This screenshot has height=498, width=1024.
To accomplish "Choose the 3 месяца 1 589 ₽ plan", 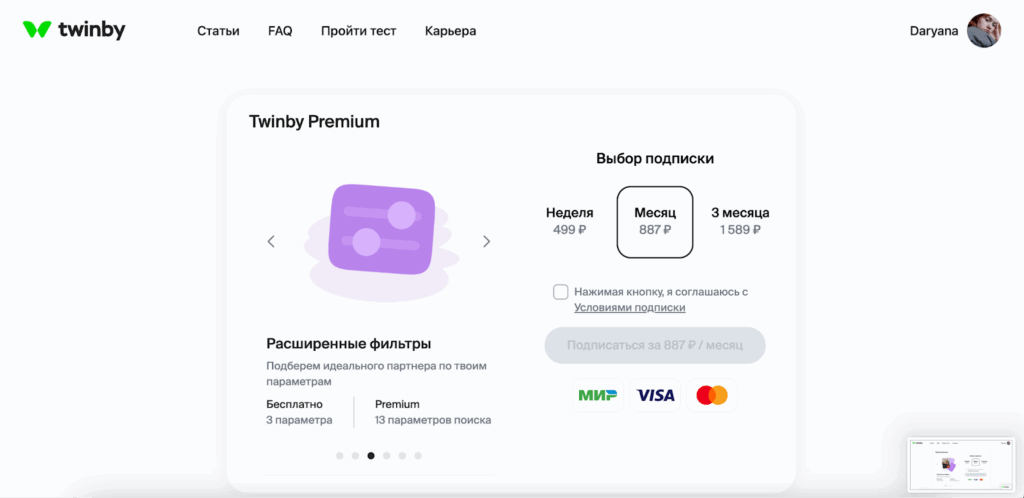I will click(x=740, y=221).
